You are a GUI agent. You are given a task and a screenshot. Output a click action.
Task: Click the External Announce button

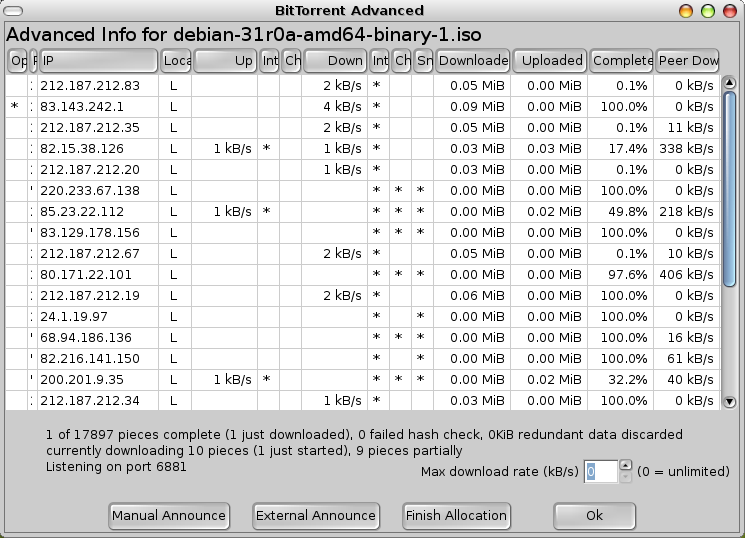pos(316,516)
